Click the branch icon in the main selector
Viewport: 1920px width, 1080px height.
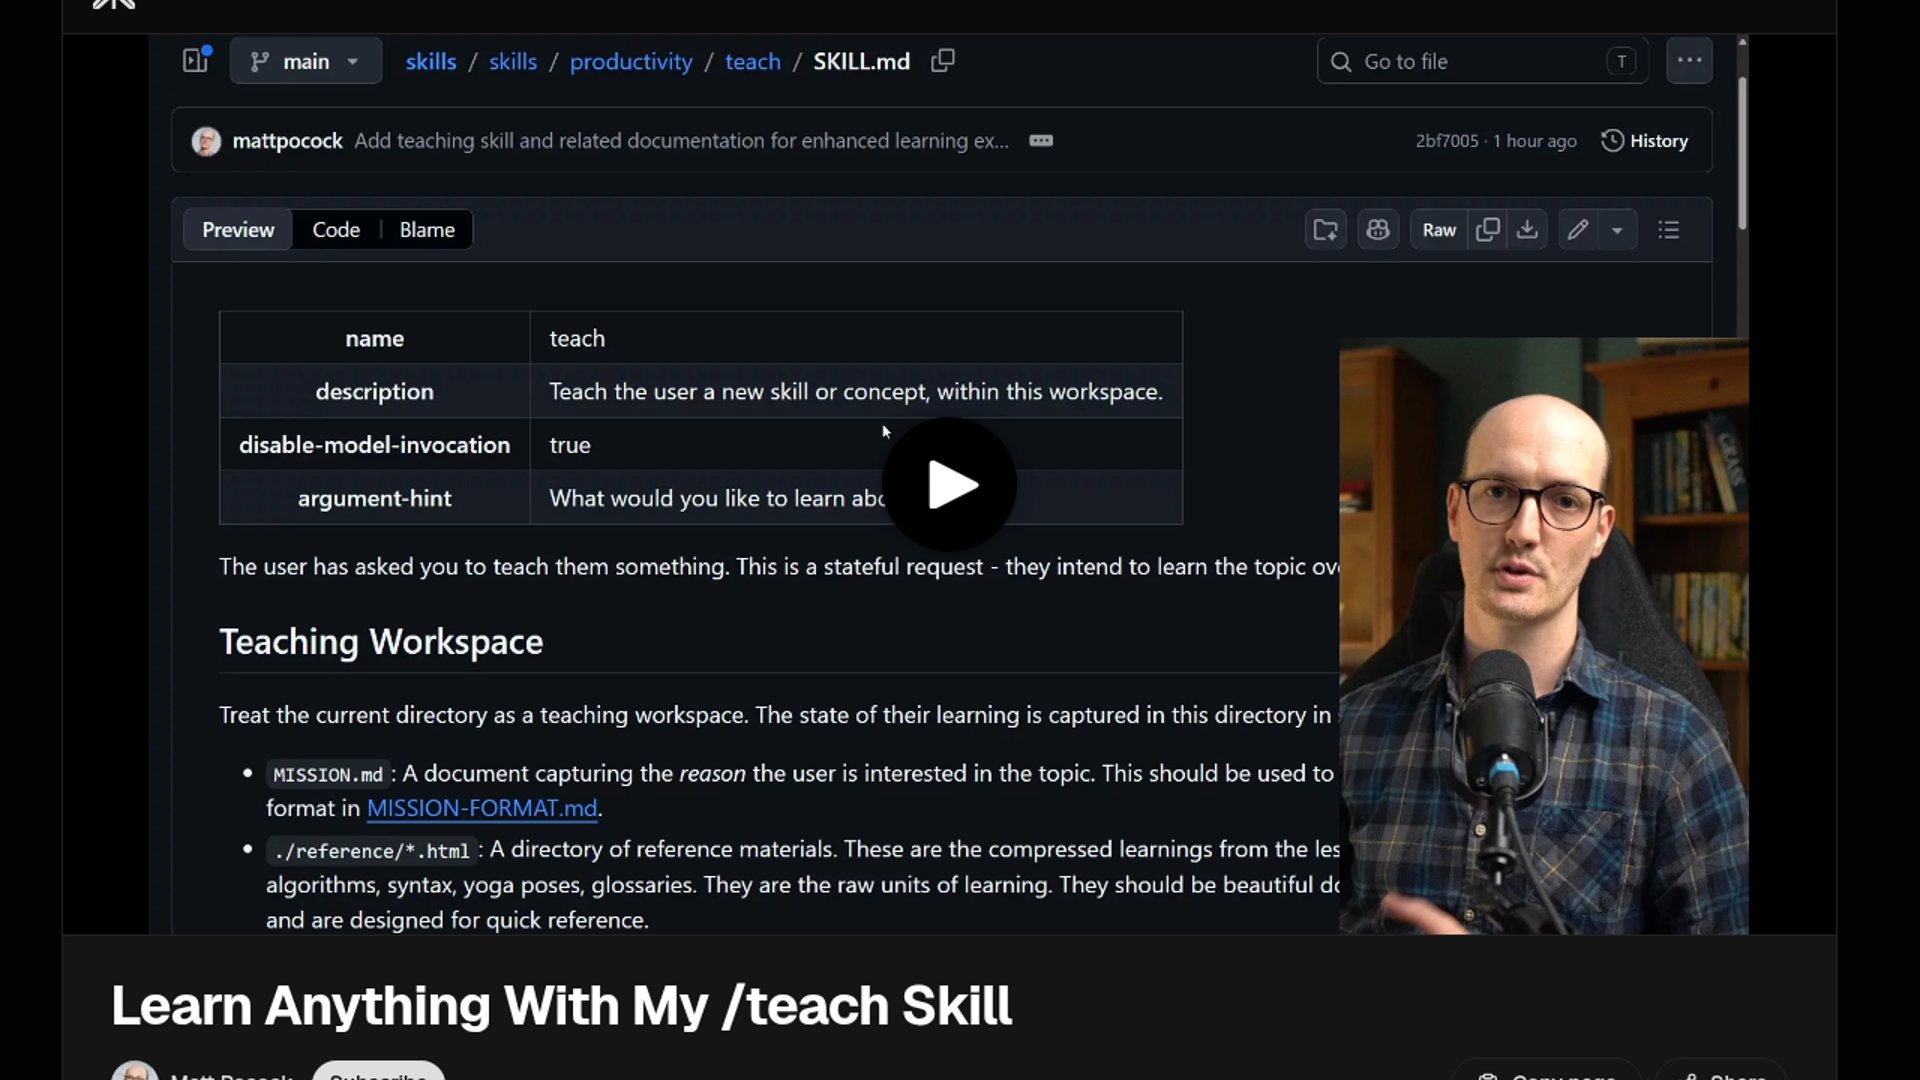point(260,62)
